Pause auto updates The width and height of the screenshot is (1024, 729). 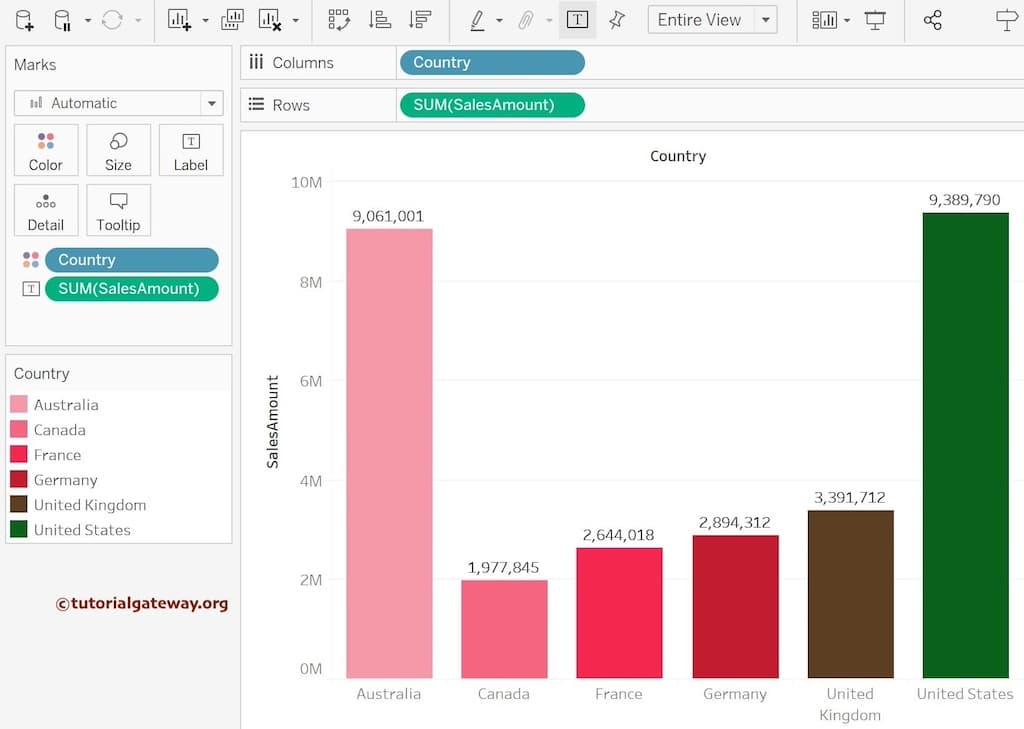[x=60, y=19]
